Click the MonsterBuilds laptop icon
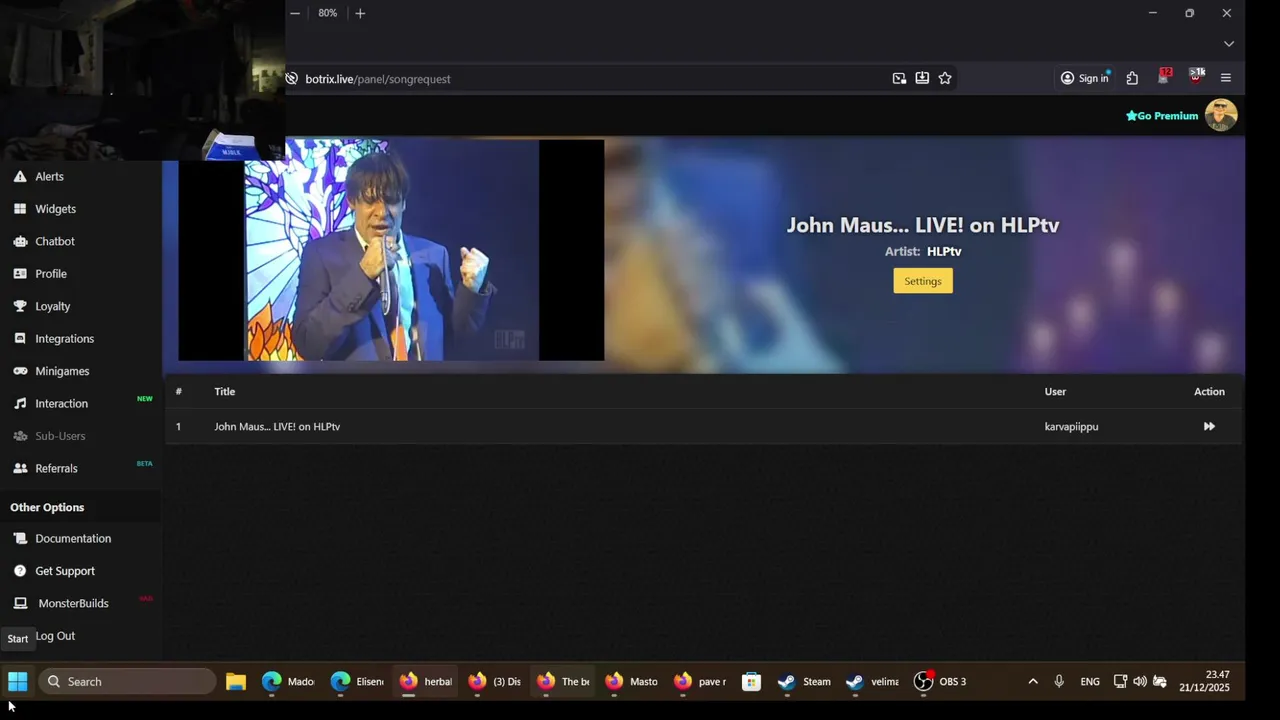 click(20, 603)
